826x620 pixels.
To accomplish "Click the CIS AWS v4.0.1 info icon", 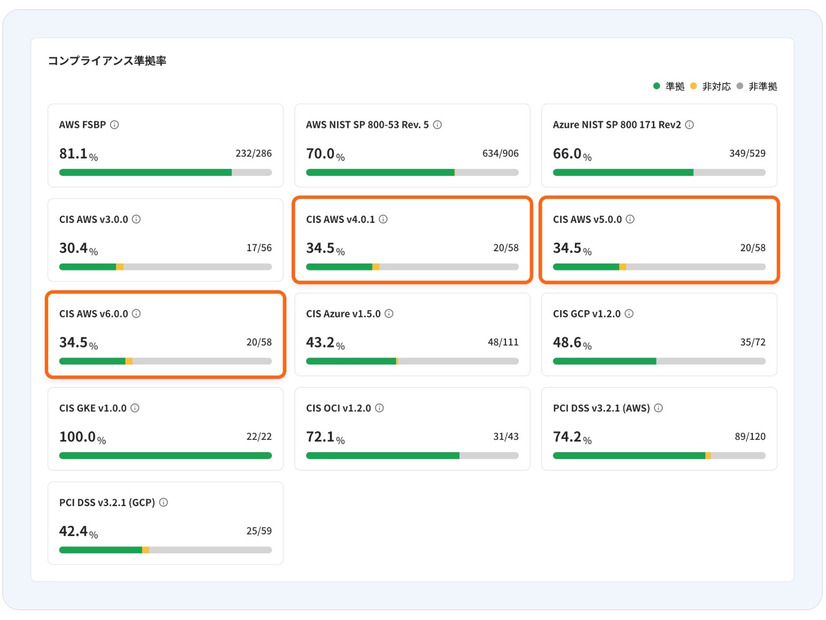I will point(383,219).
